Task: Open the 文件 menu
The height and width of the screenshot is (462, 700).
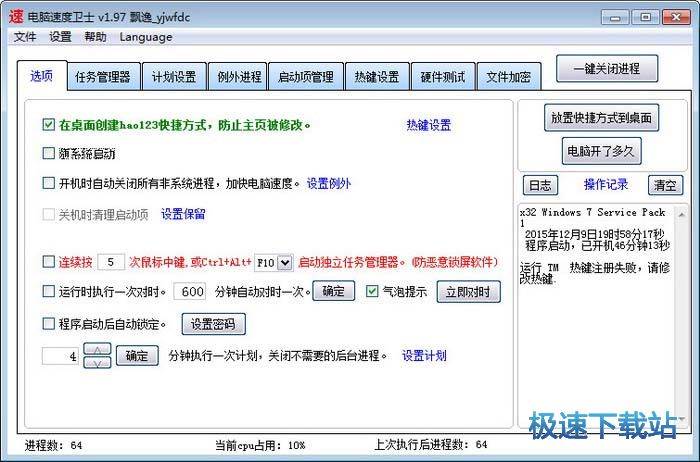Action: (25, 37)
